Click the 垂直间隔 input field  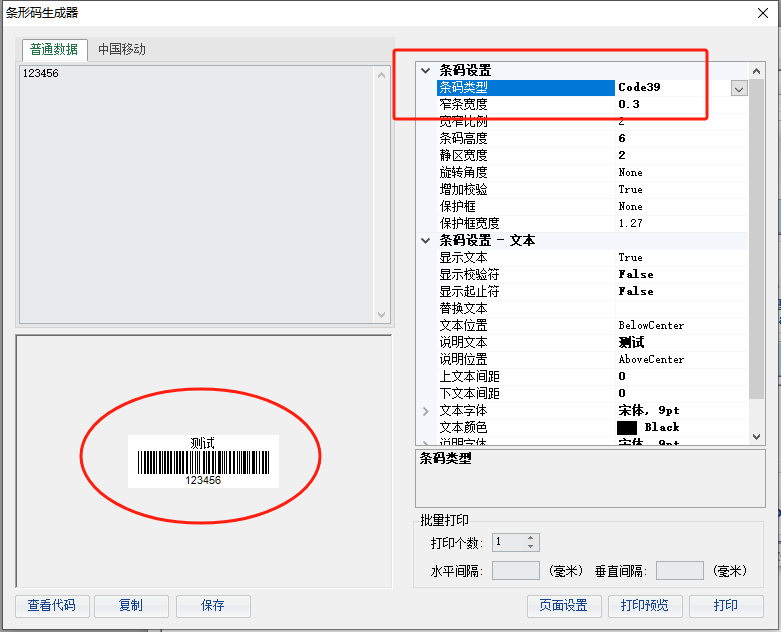679,571
